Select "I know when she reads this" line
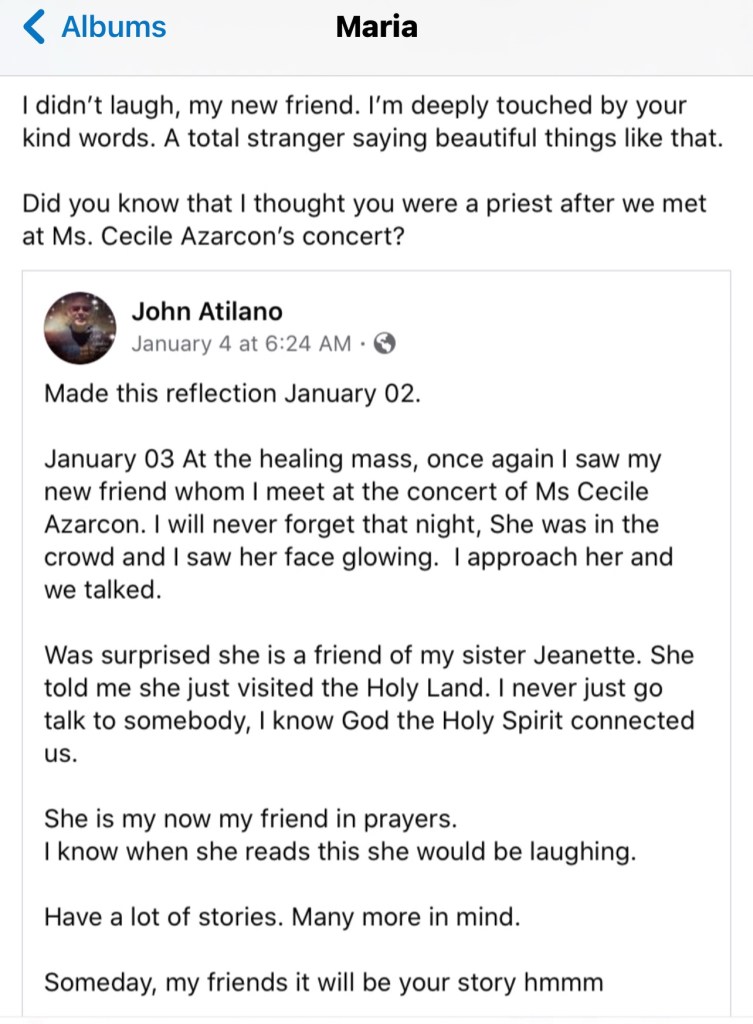Image resolution: width=753 pixels, height=1024 pixels. pos(308,851)
